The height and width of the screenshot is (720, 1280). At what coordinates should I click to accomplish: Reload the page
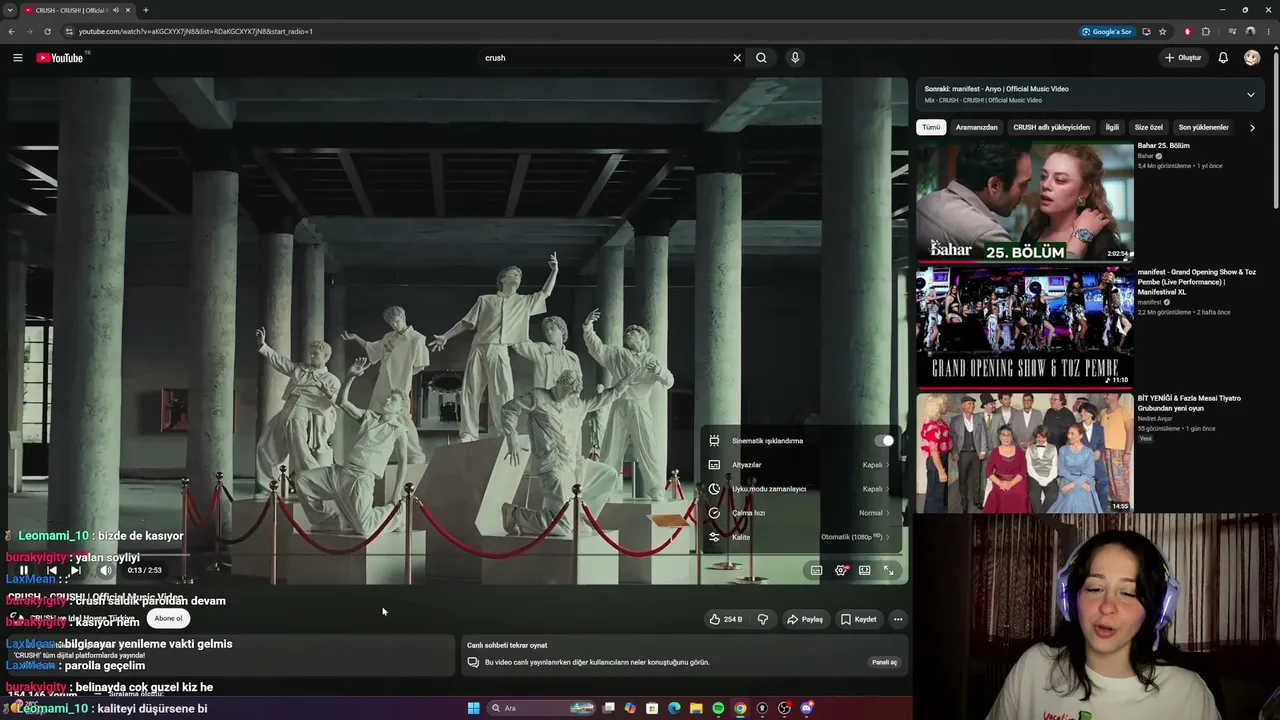tap(49, 31)
